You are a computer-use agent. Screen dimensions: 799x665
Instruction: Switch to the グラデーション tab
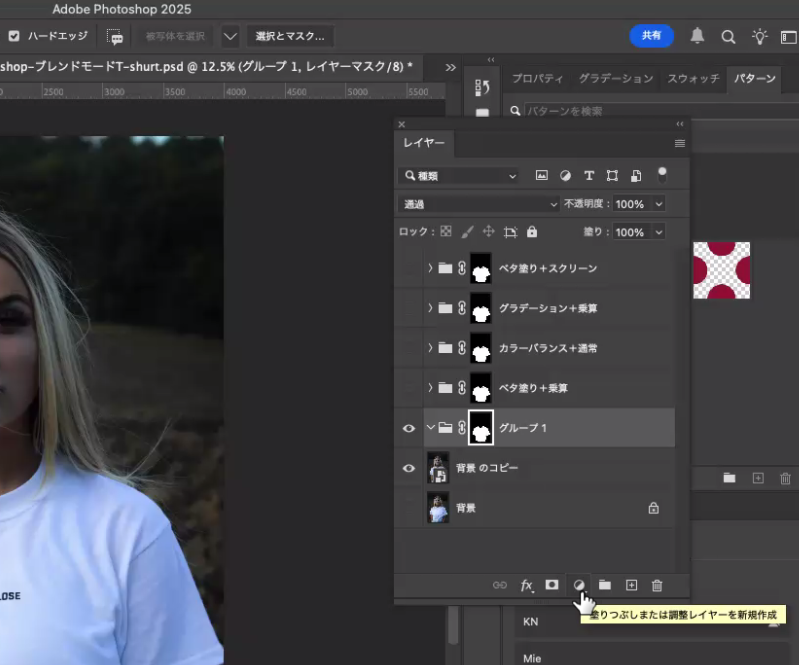tap(615, 79)
